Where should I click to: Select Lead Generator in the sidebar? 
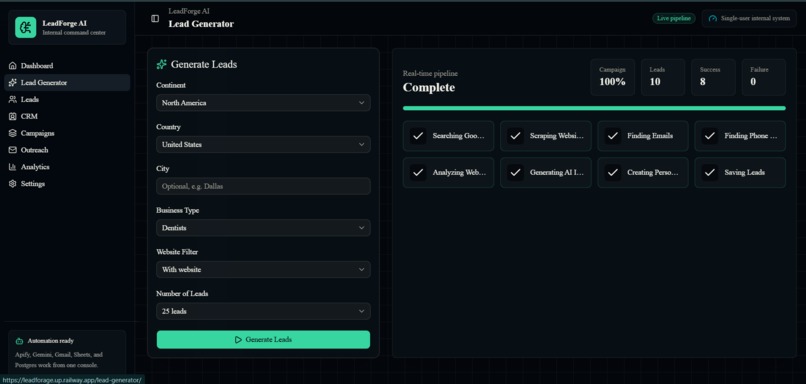pyautogui.click(x=67, y=83)
